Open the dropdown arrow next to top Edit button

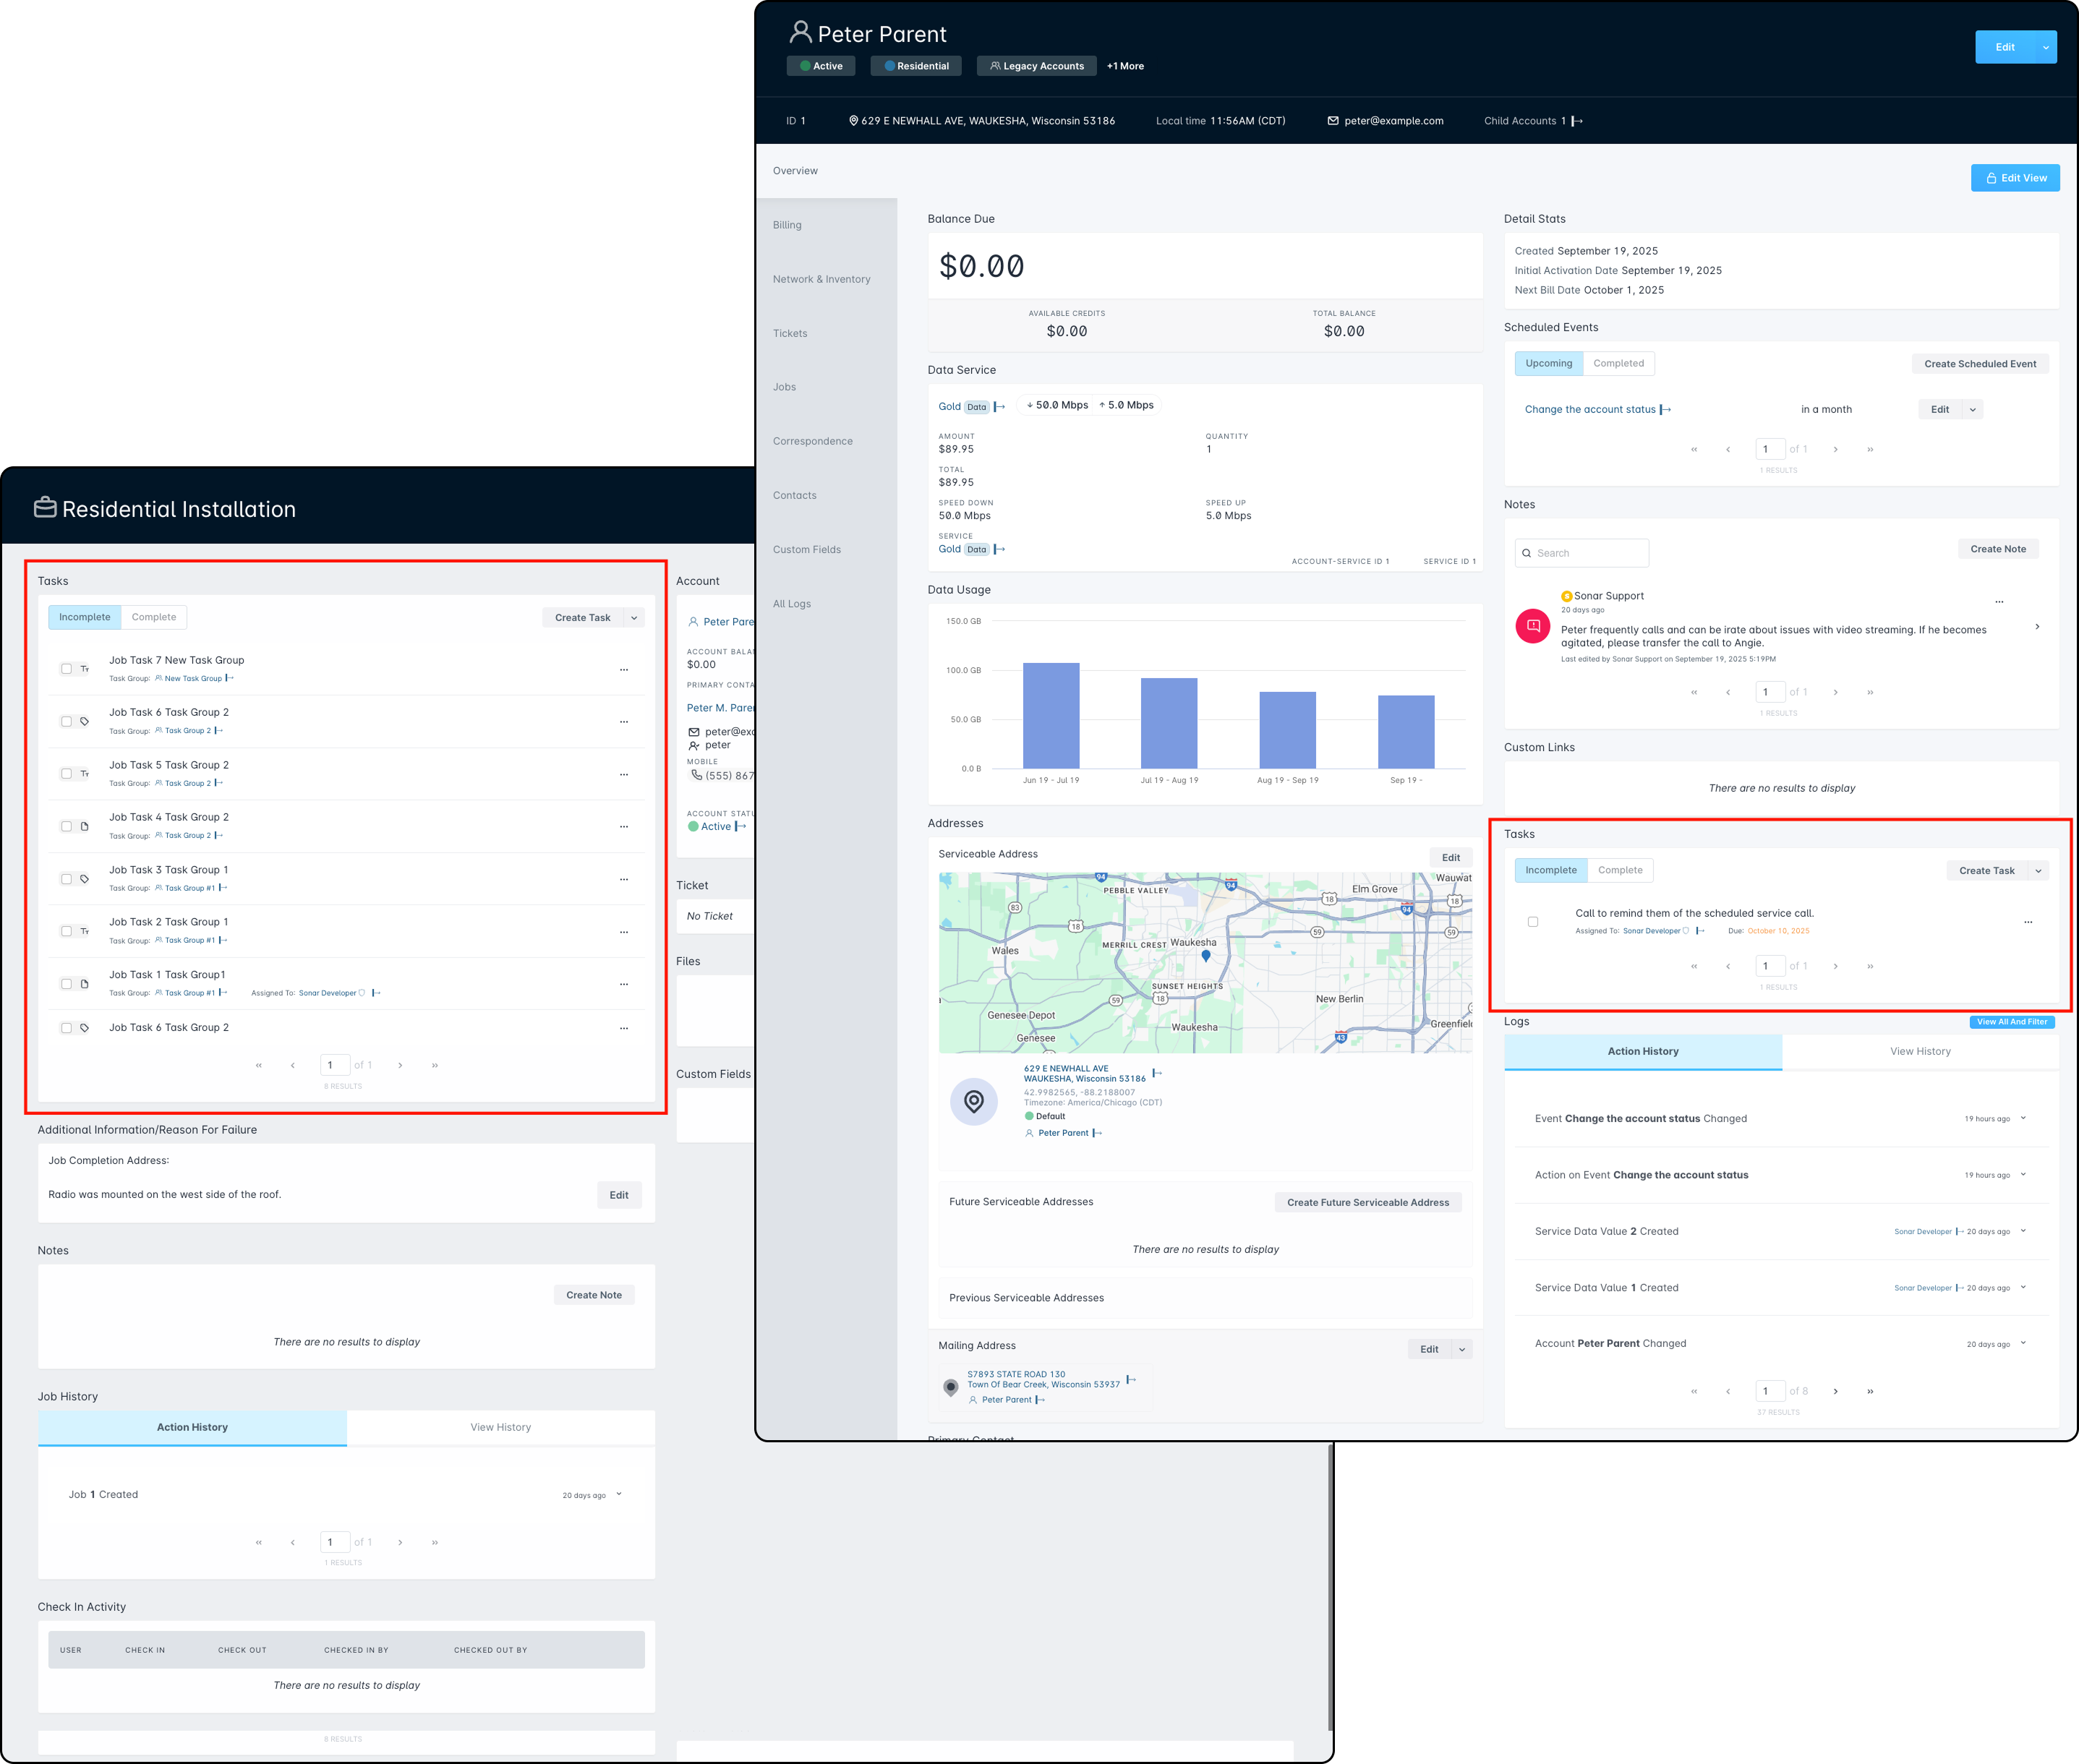2045,47
